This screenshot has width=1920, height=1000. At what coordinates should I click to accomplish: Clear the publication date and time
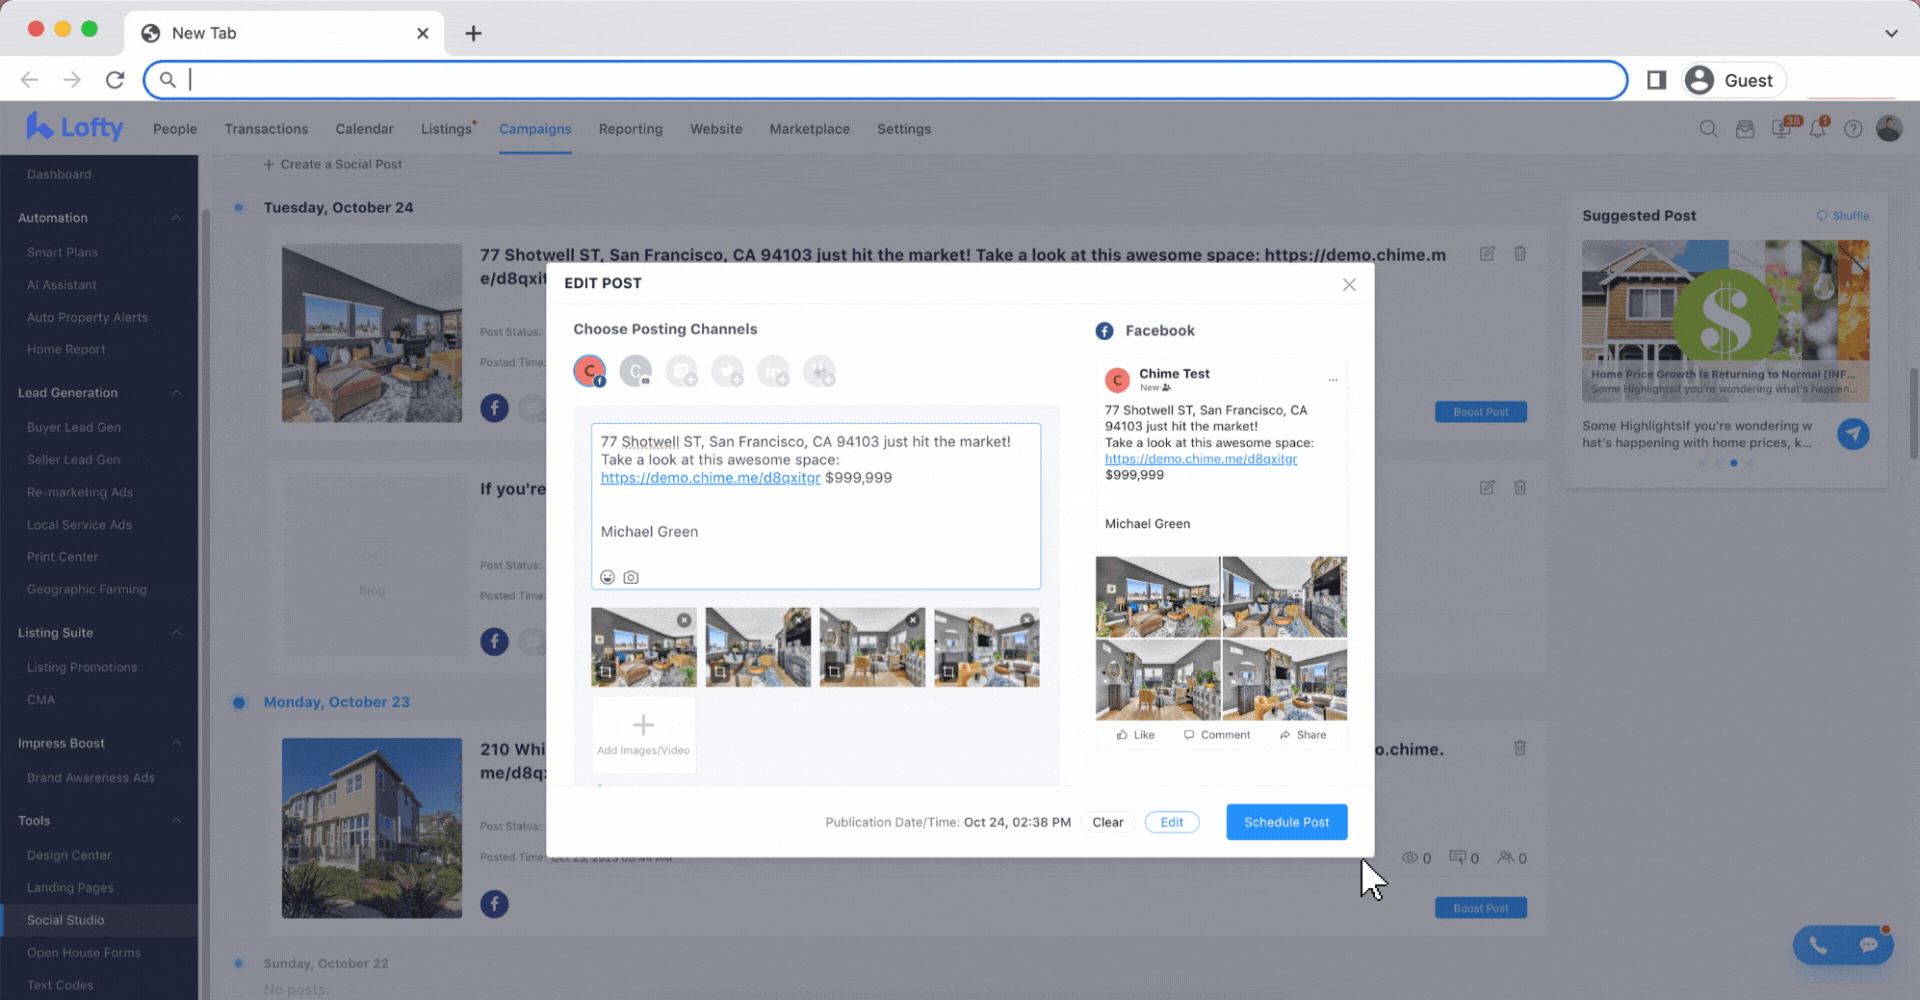point(1107,822)
